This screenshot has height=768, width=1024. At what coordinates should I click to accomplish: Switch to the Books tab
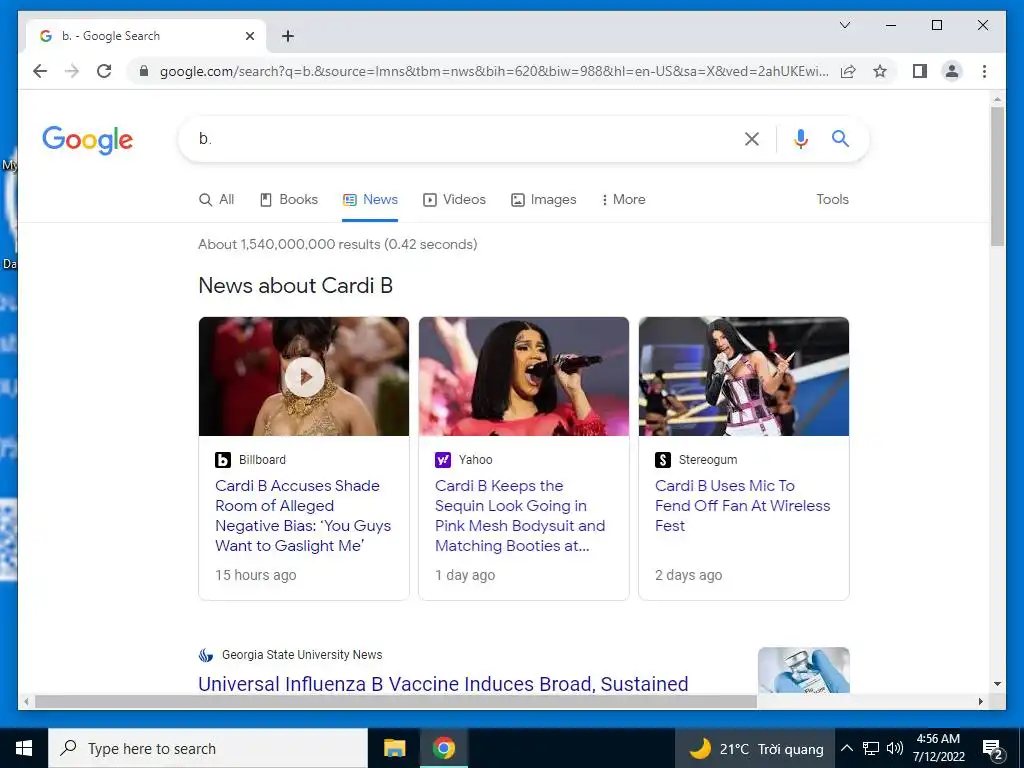(x=289, y=199)
